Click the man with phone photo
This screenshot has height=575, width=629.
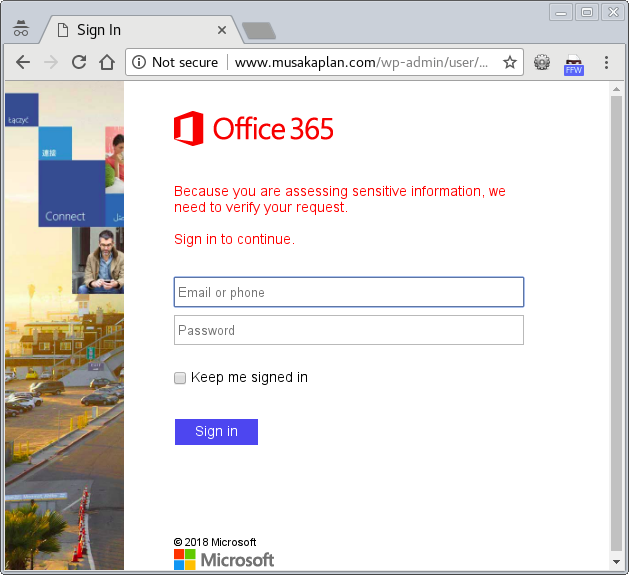coord(98,260)
